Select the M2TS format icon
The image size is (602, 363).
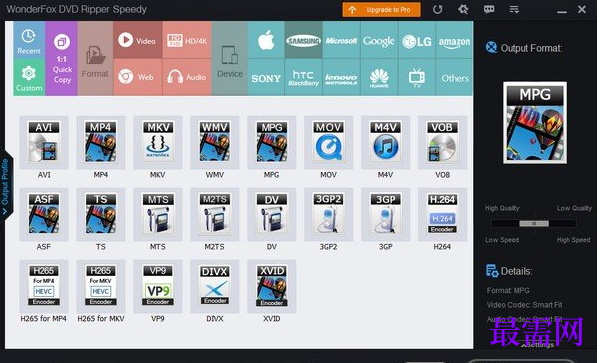tap(215, 214)
